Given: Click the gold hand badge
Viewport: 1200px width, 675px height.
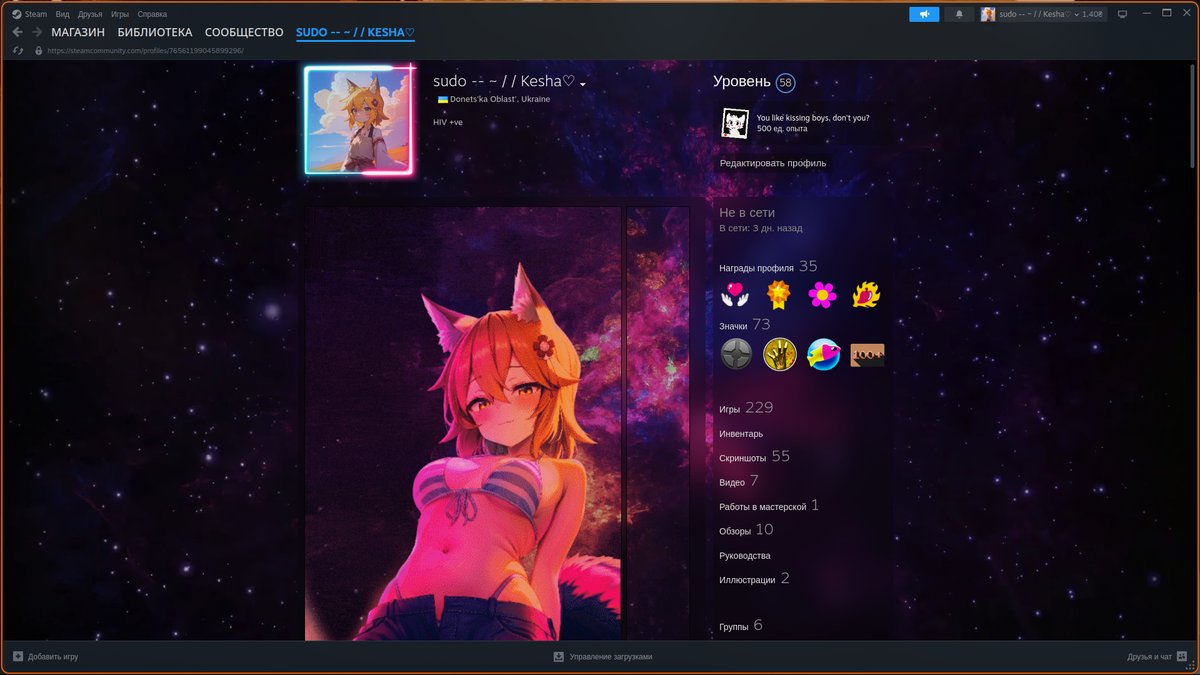Looking at the screenshot, I should pyautogui.click(x=780, y=354).
